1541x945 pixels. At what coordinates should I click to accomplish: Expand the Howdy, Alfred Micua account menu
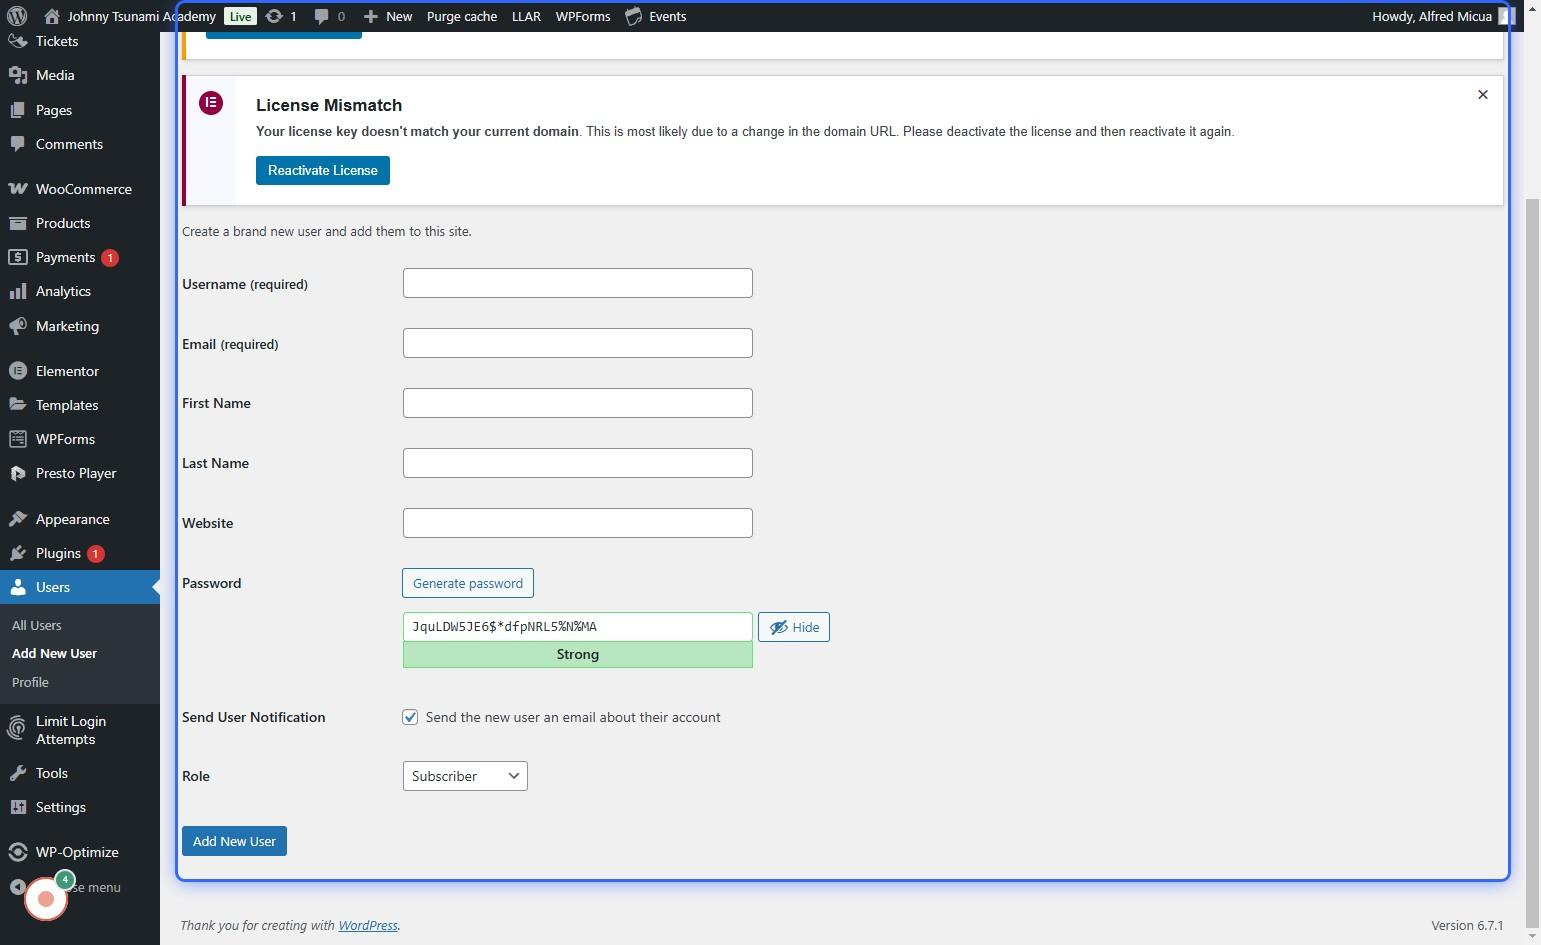(x=1433, y=16)
